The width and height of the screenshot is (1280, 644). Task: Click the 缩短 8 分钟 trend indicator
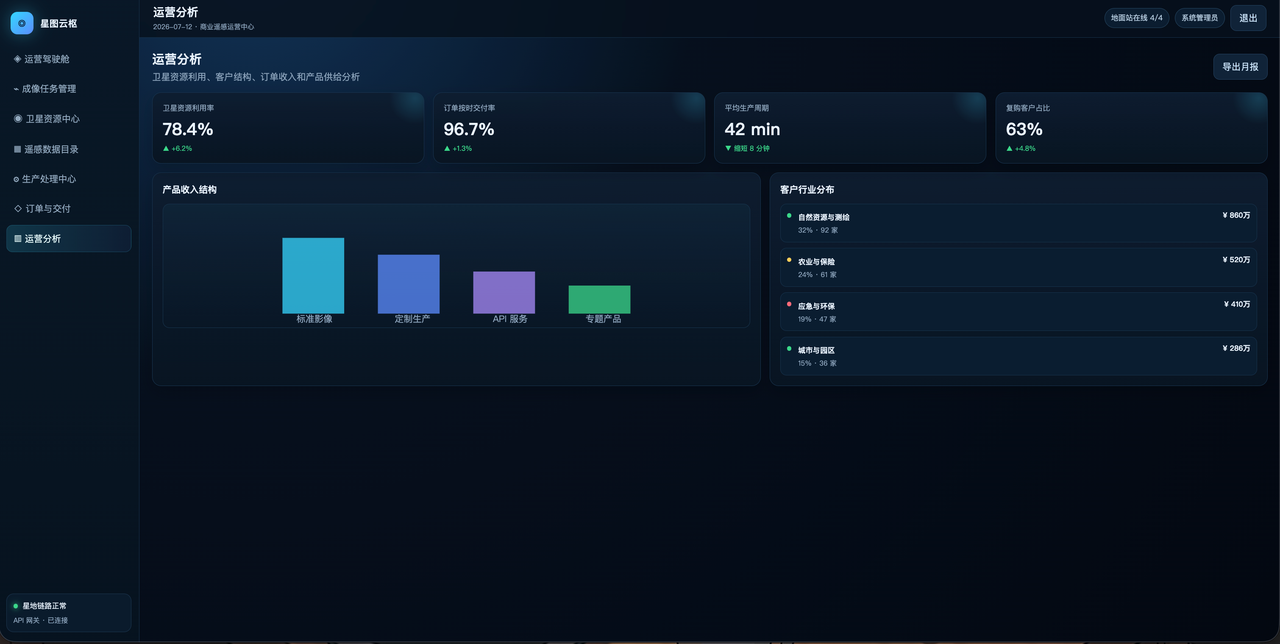(x=747, y=148)
